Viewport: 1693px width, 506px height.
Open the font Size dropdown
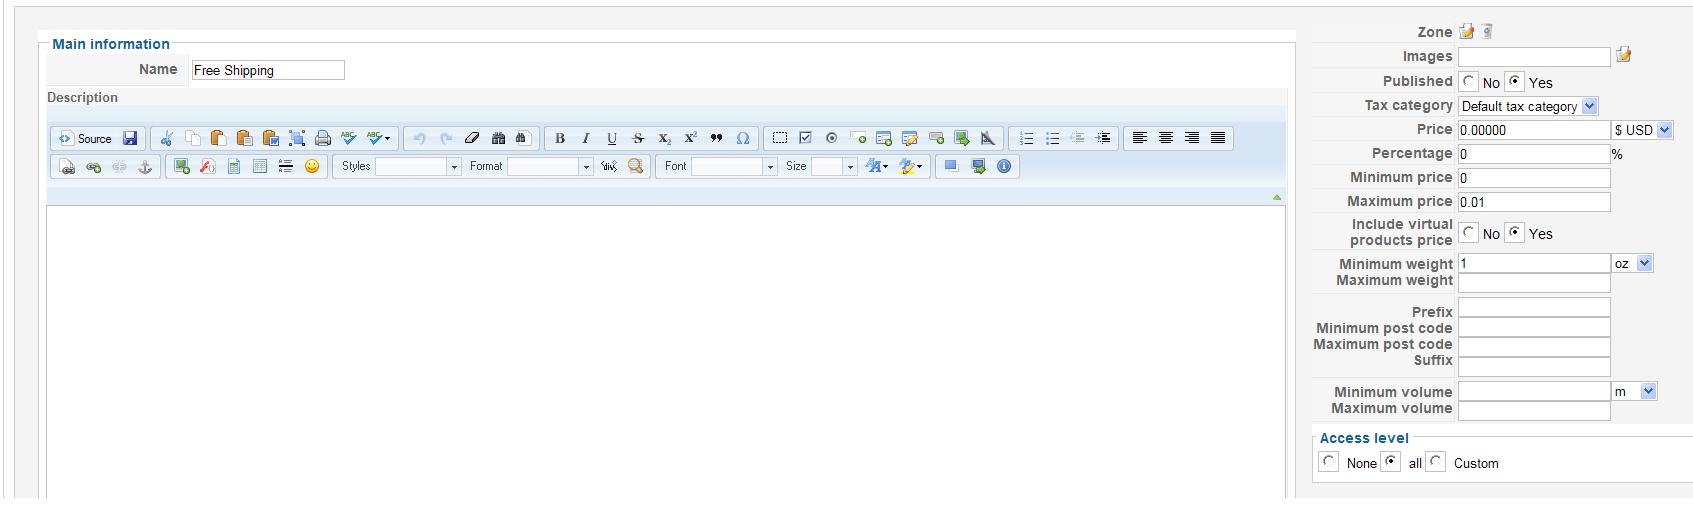tap(834, 167)
